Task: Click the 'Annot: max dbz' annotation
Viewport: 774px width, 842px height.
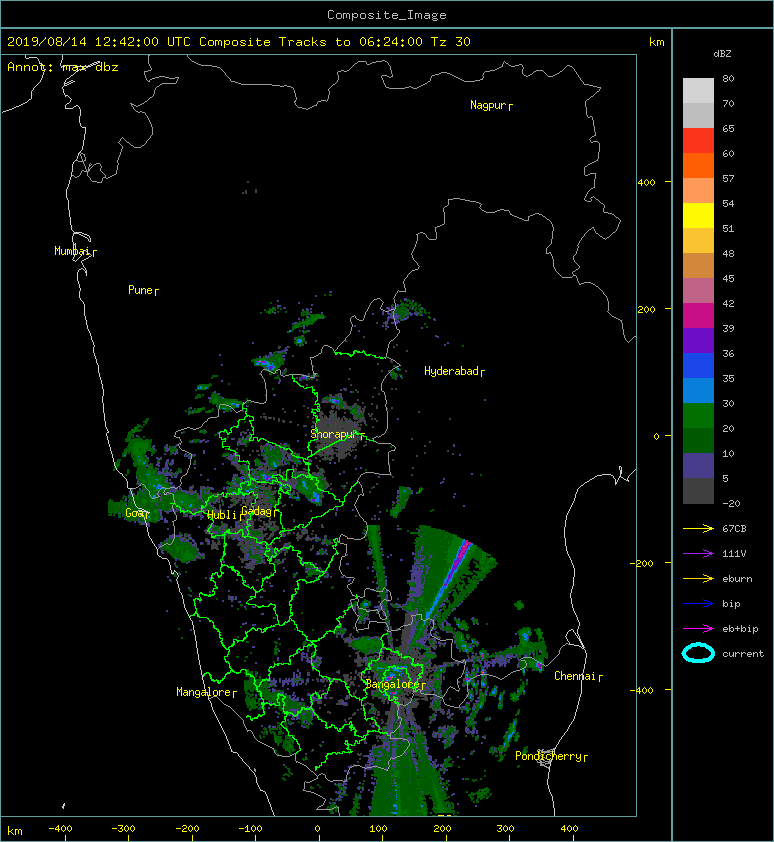Action: point(63,67)
